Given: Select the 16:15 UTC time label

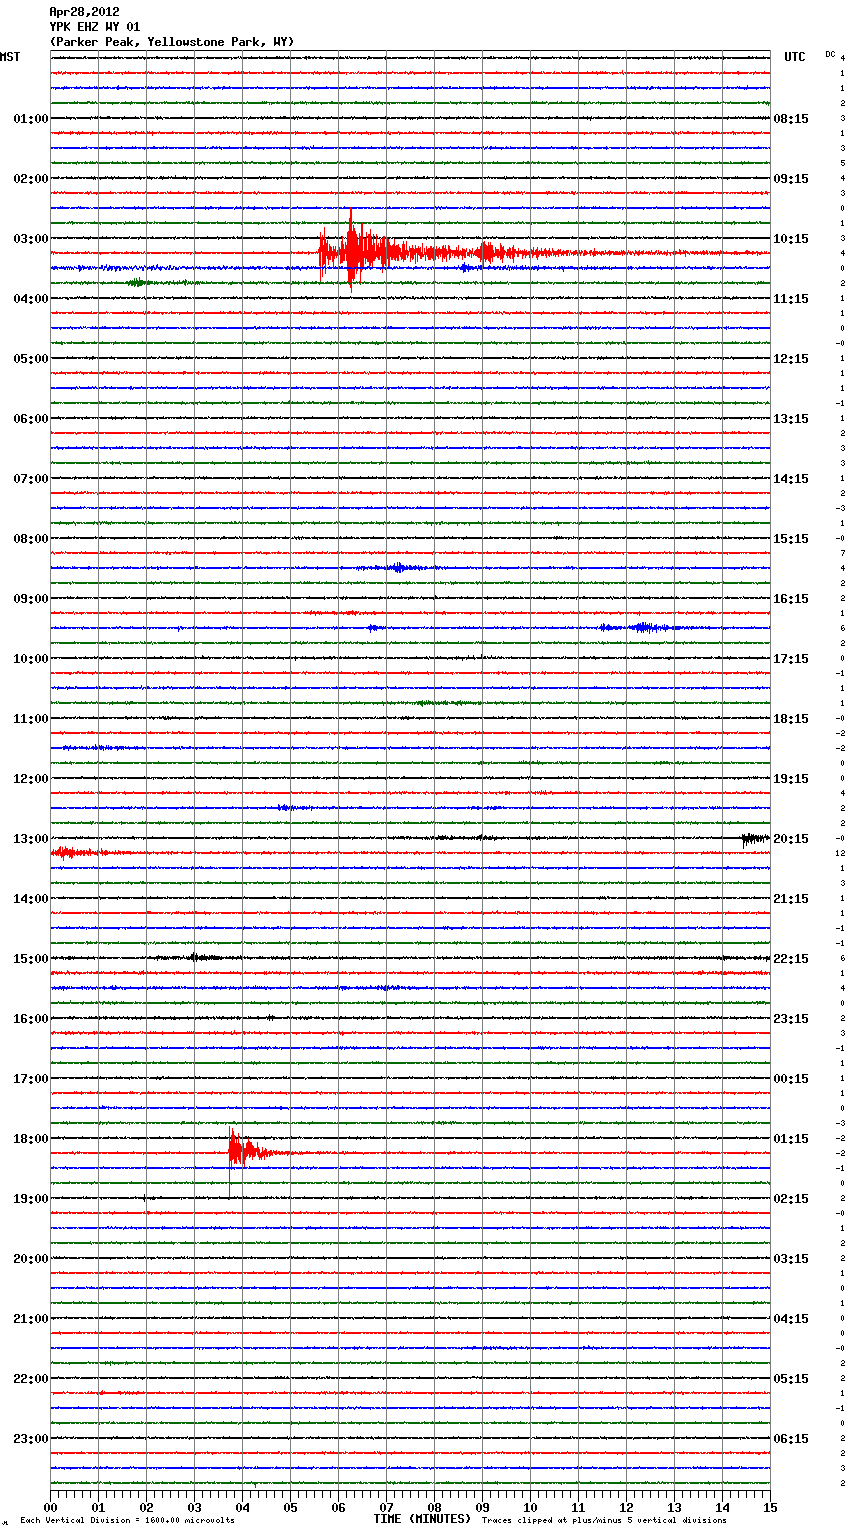Looking at the screenshot, I should pos(791,599).
